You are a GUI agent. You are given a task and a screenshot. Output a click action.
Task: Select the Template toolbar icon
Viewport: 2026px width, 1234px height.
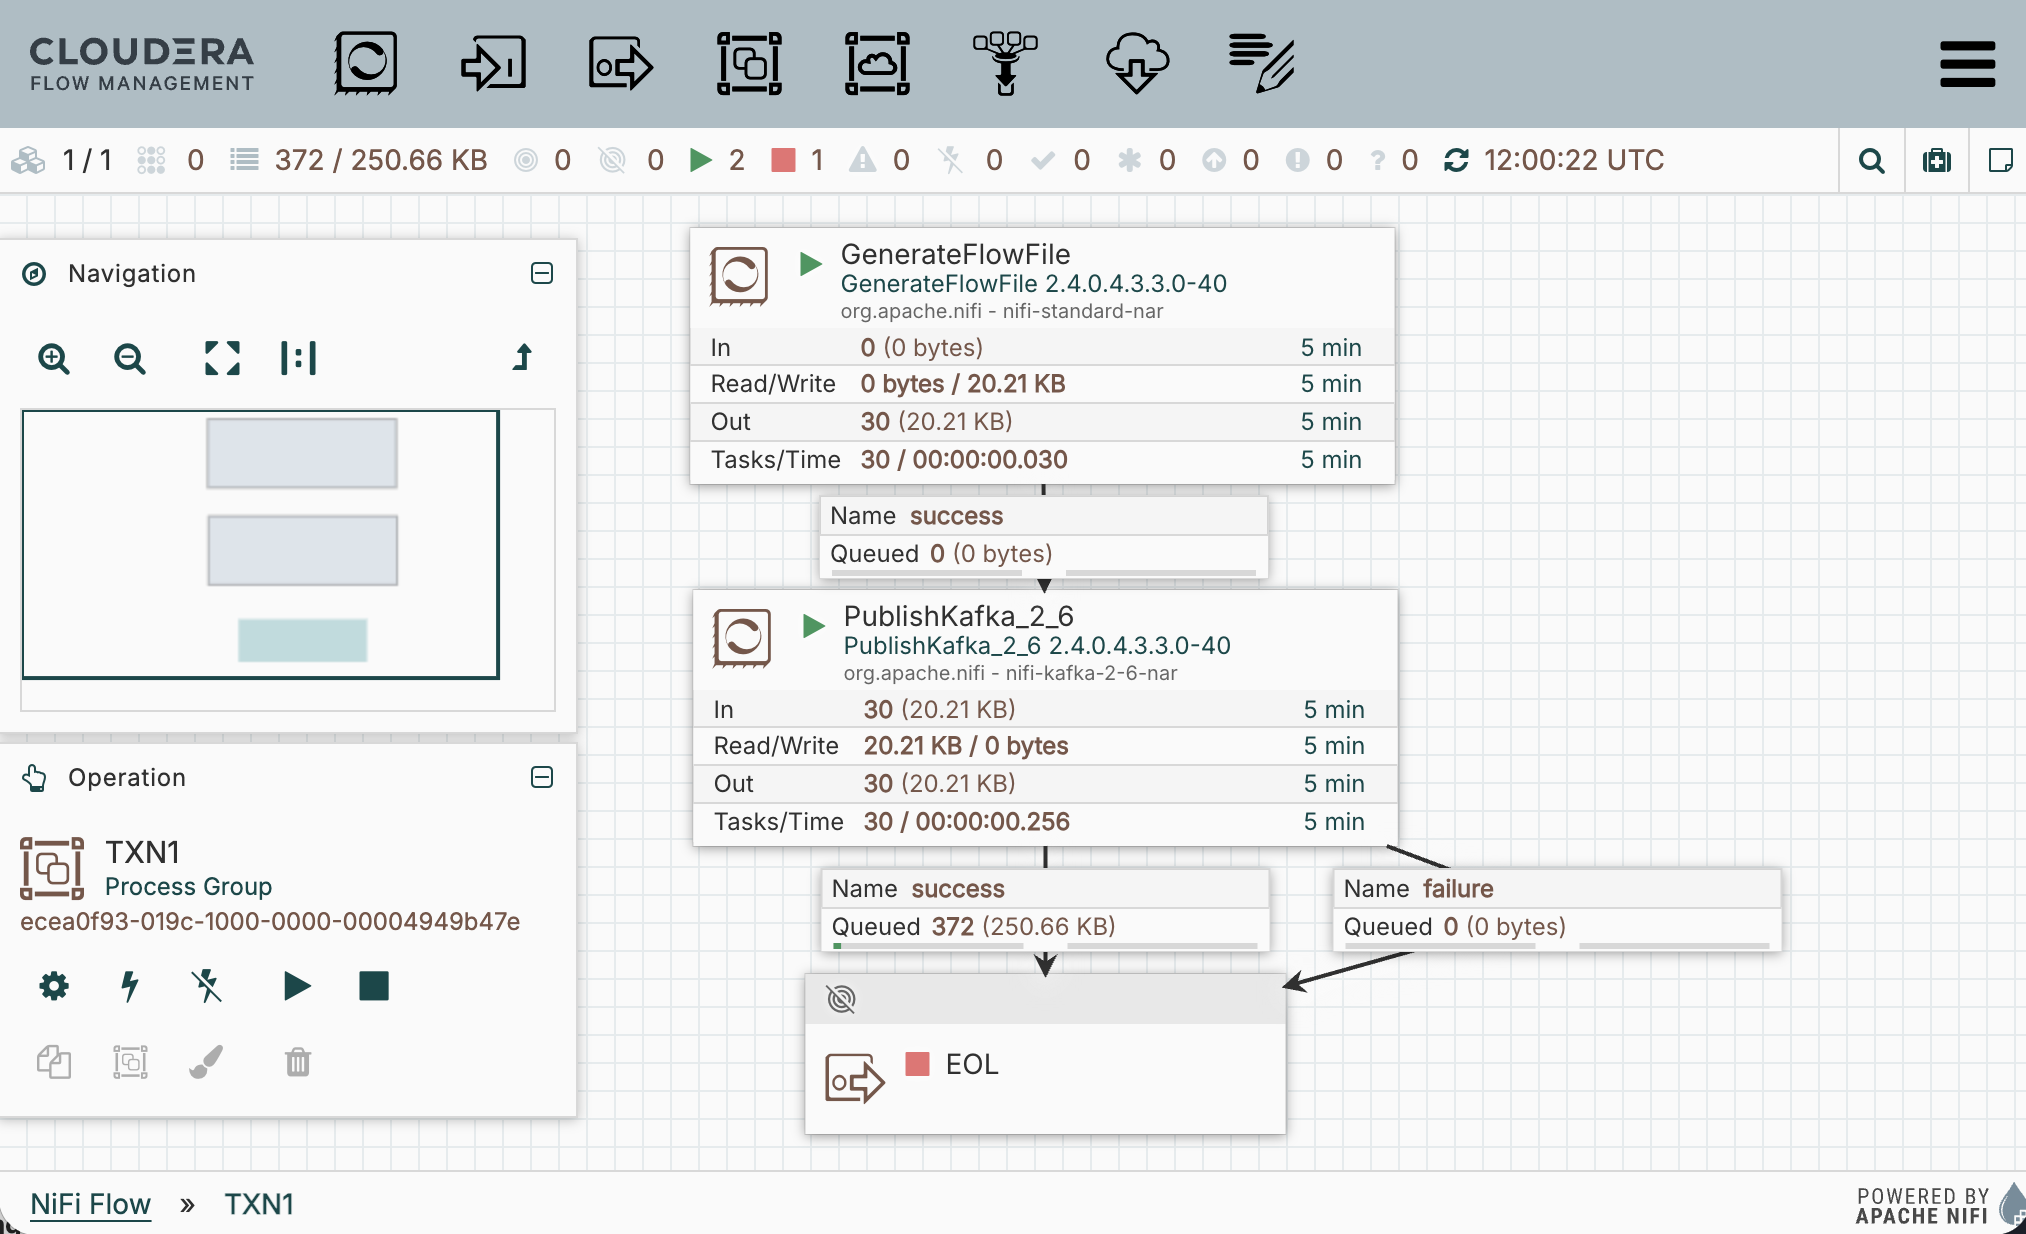click(1136, 63)
